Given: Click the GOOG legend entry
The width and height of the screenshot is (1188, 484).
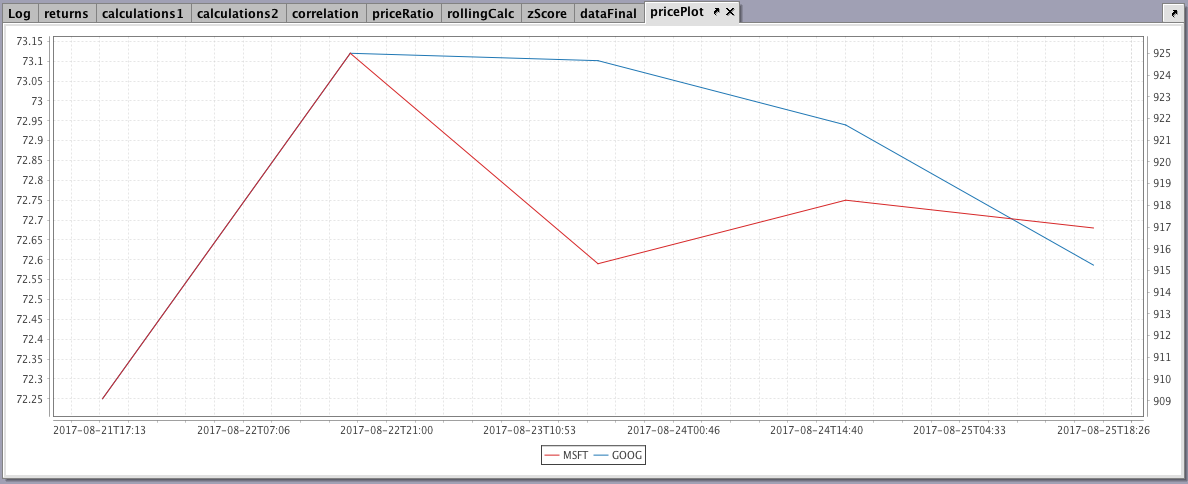Looking at the screenshot, I should click(x=627, y=455).
